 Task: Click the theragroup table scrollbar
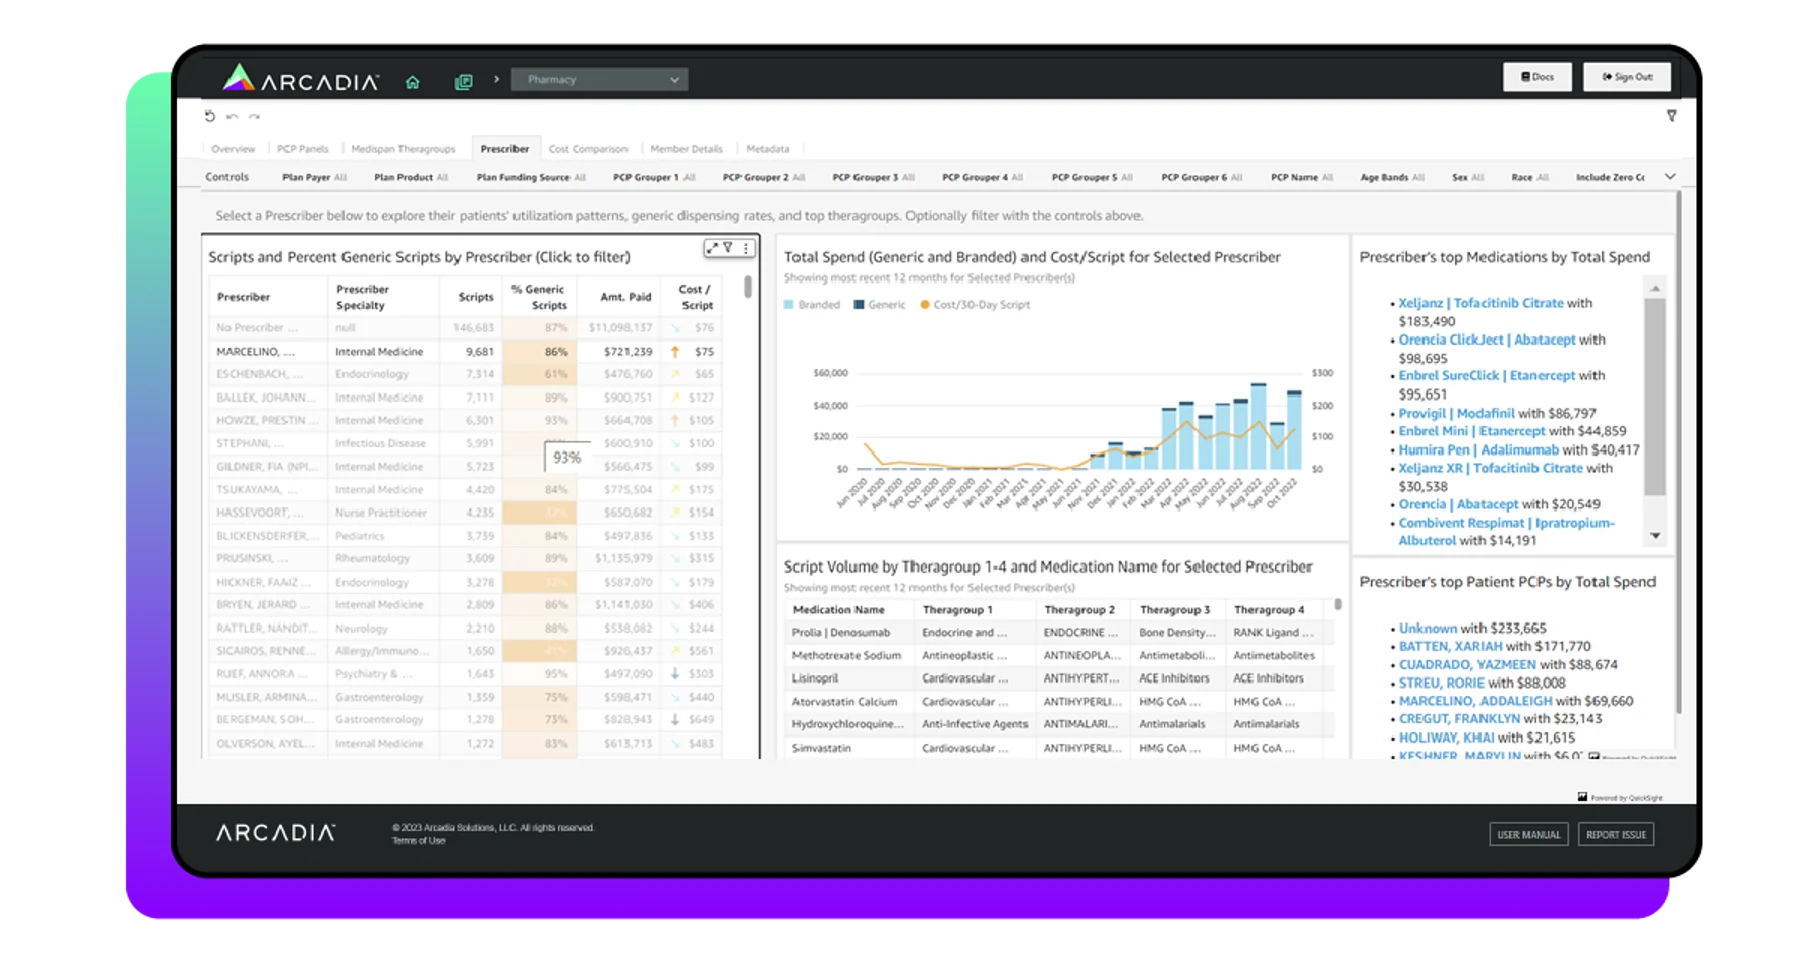[x=1338, y=605]
